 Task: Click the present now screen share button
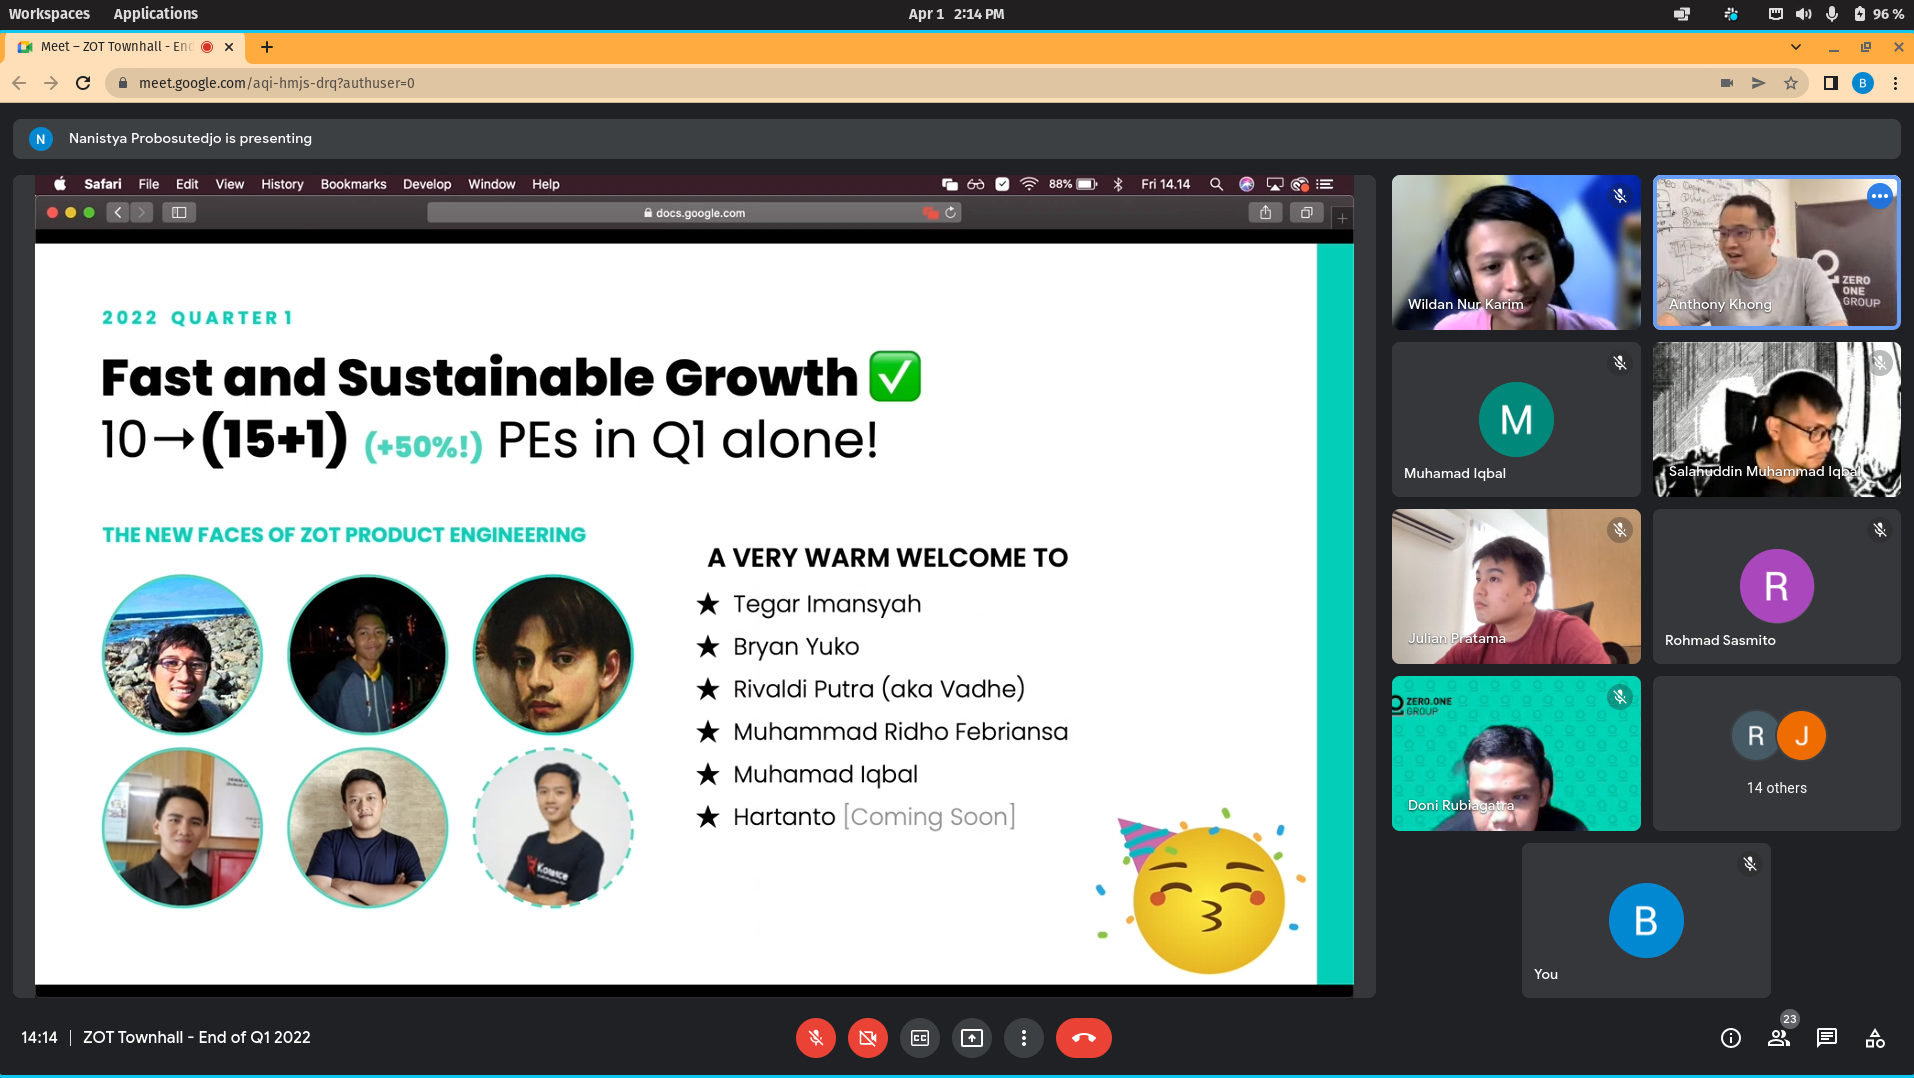pos(971,1038)
